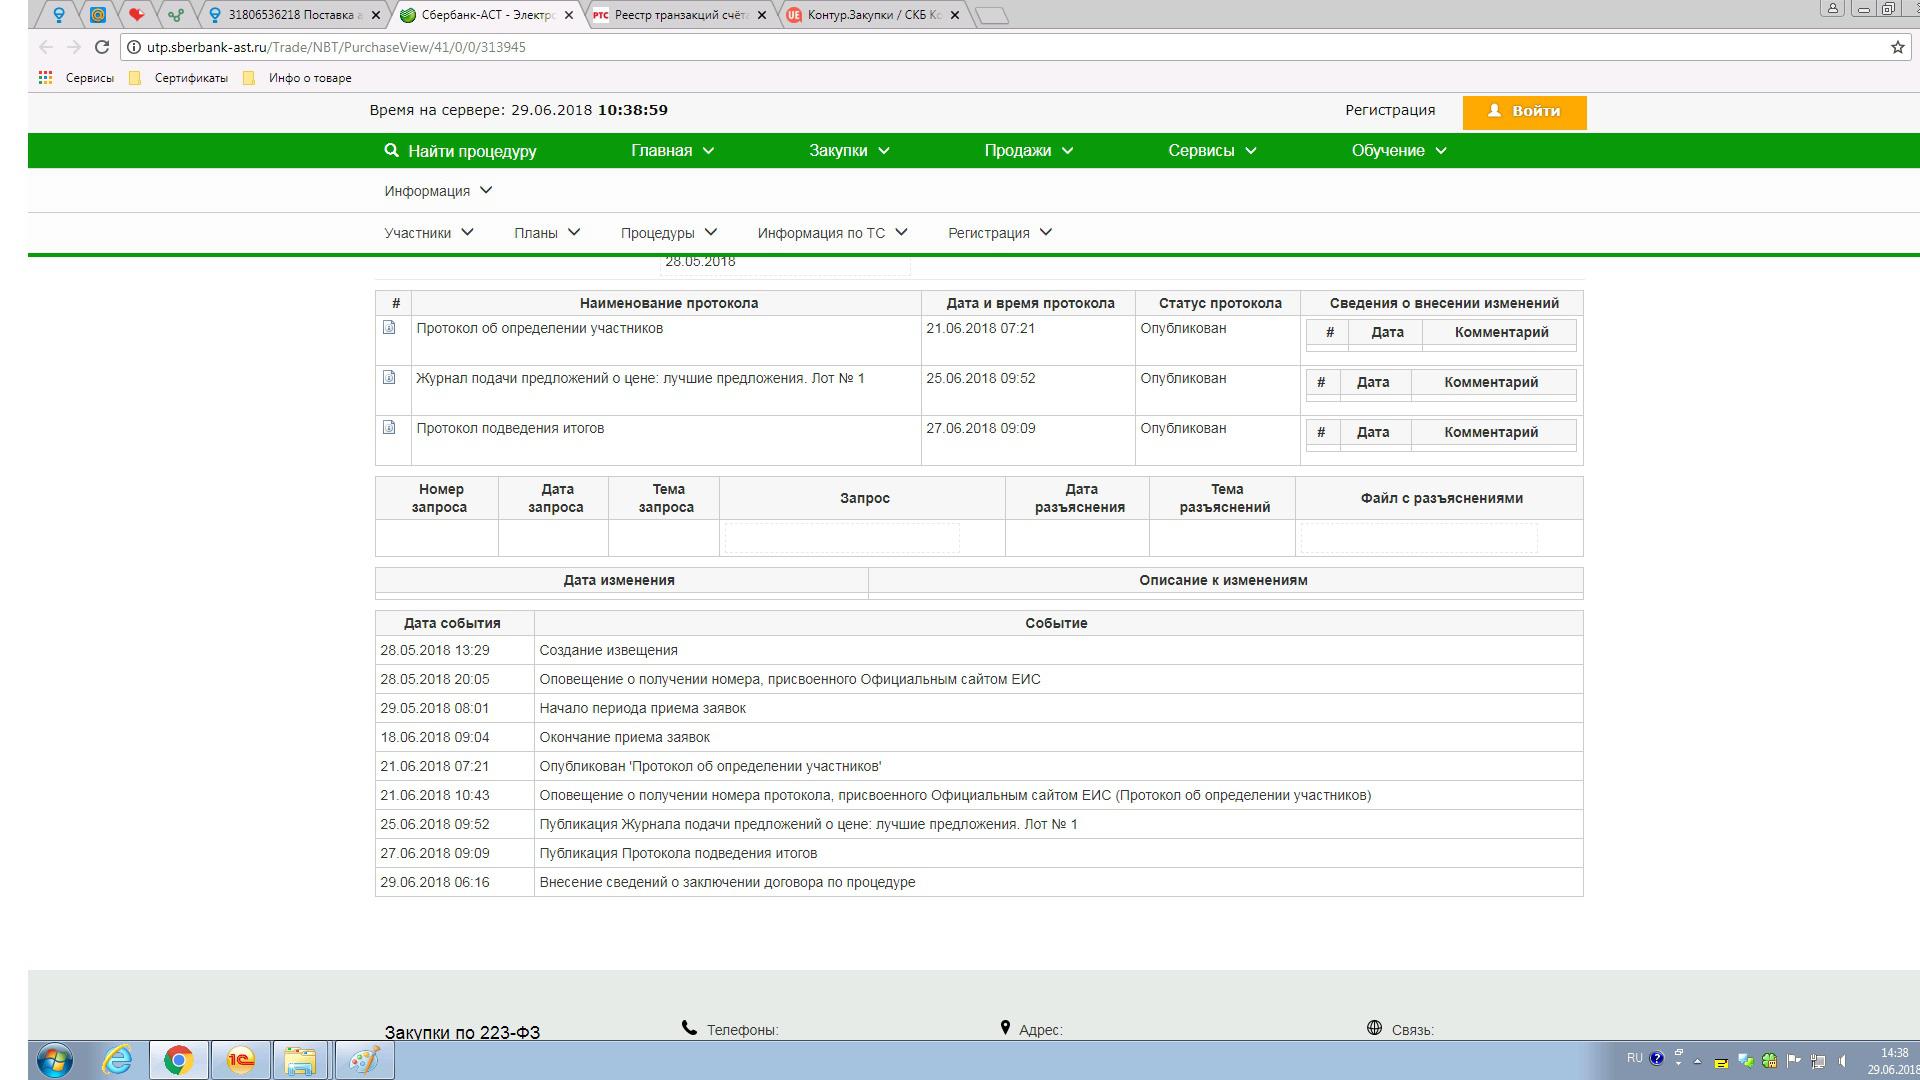1920x1080 pixels.
Task: Click event date 29.06.2018 06:16
Action: click(435, 882)
